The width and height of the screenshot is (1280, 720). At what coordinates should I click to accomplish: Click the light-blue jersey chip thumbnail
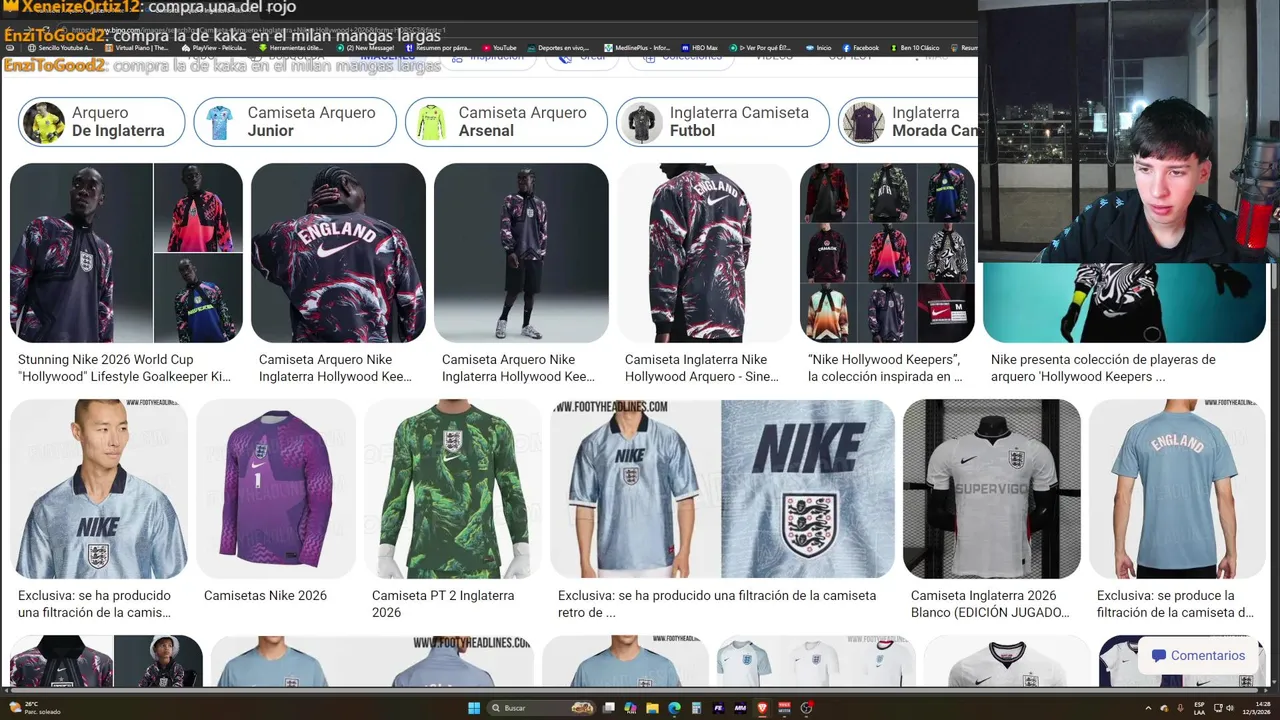click(x=220, y=122)
